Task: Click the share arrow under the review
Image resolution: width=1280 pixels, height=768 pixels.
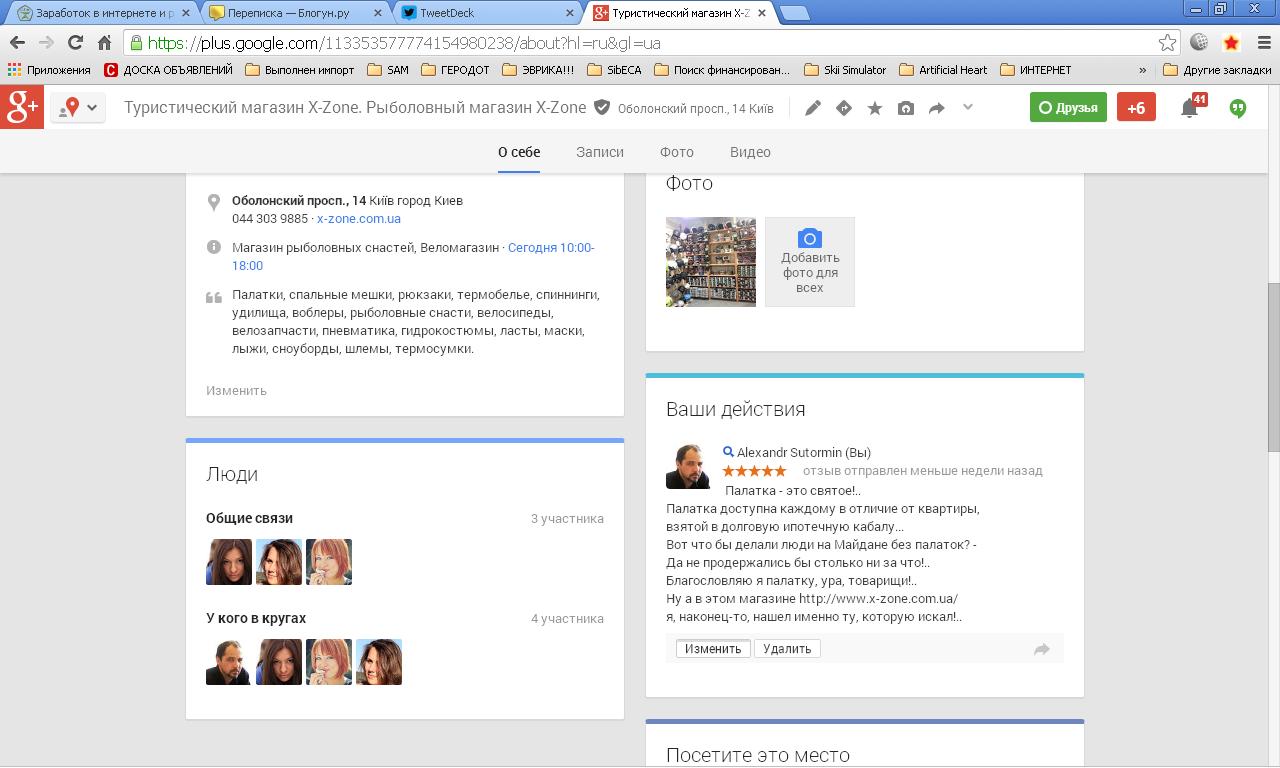Action: point(1042,649)
